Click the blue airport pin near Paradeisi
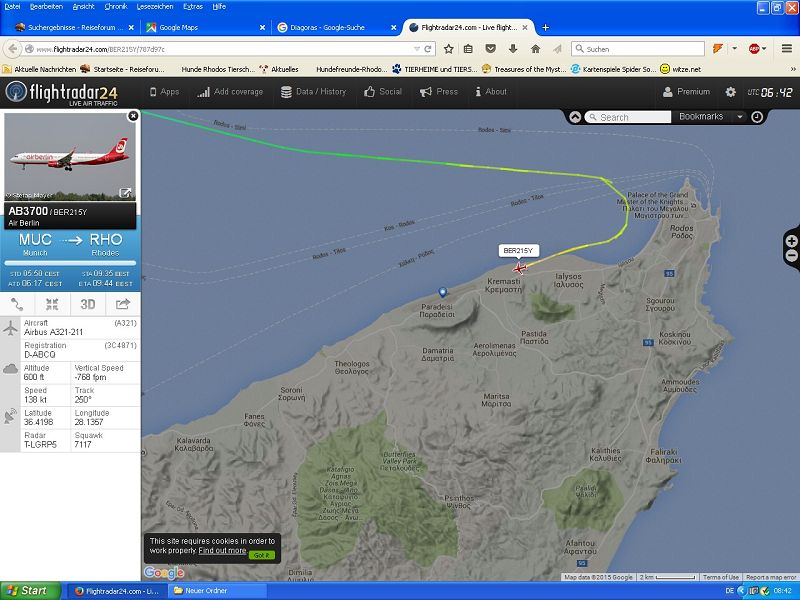The width and height of the screenshot is (800, 600). [443, 292]
